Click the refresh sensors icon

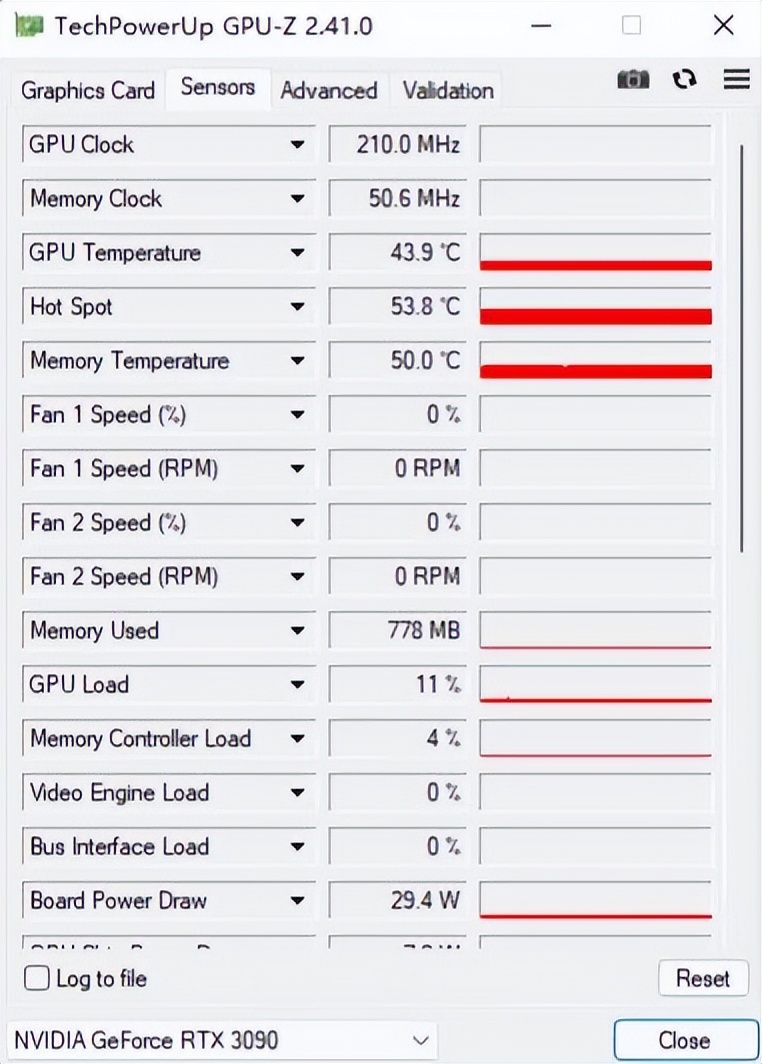pos(685,80)
